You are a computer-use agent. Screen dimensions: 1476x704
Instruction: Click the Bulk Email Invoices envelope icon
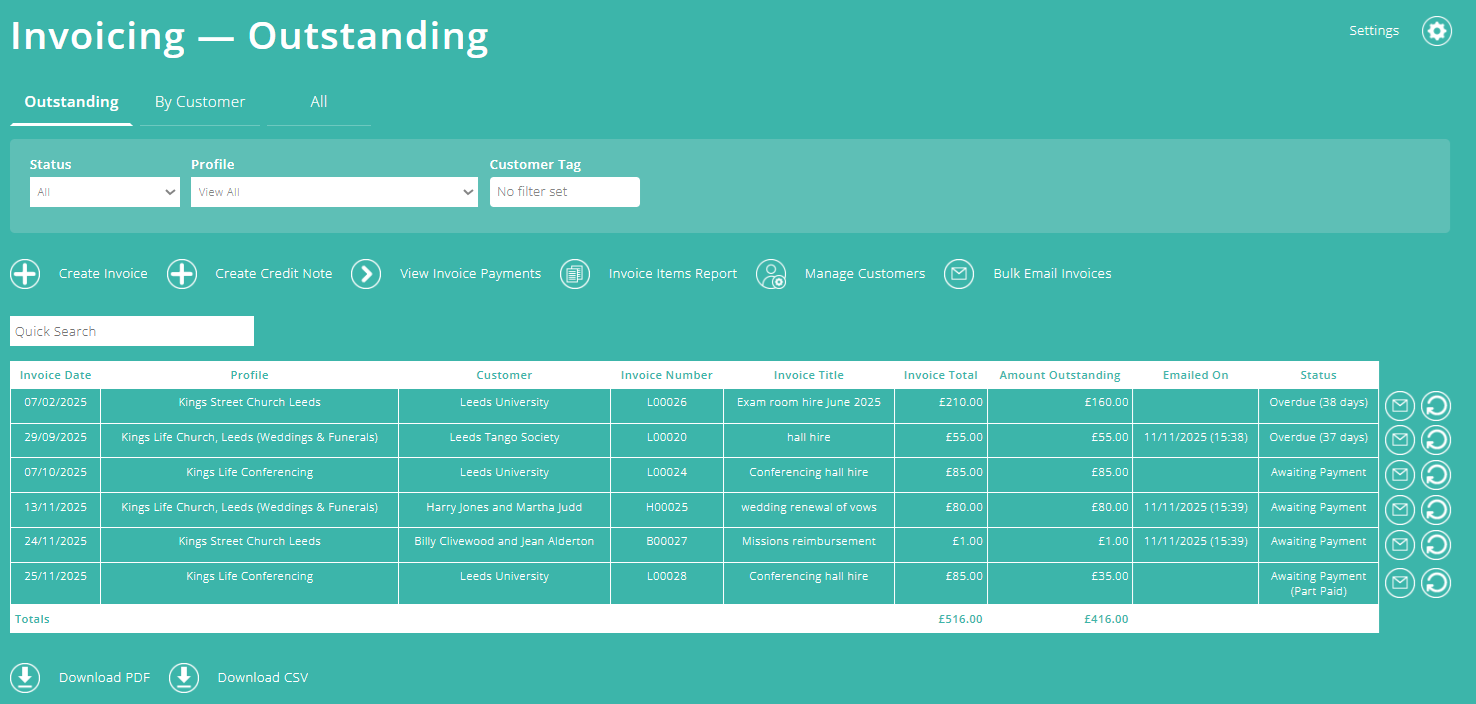click(958, 274)
